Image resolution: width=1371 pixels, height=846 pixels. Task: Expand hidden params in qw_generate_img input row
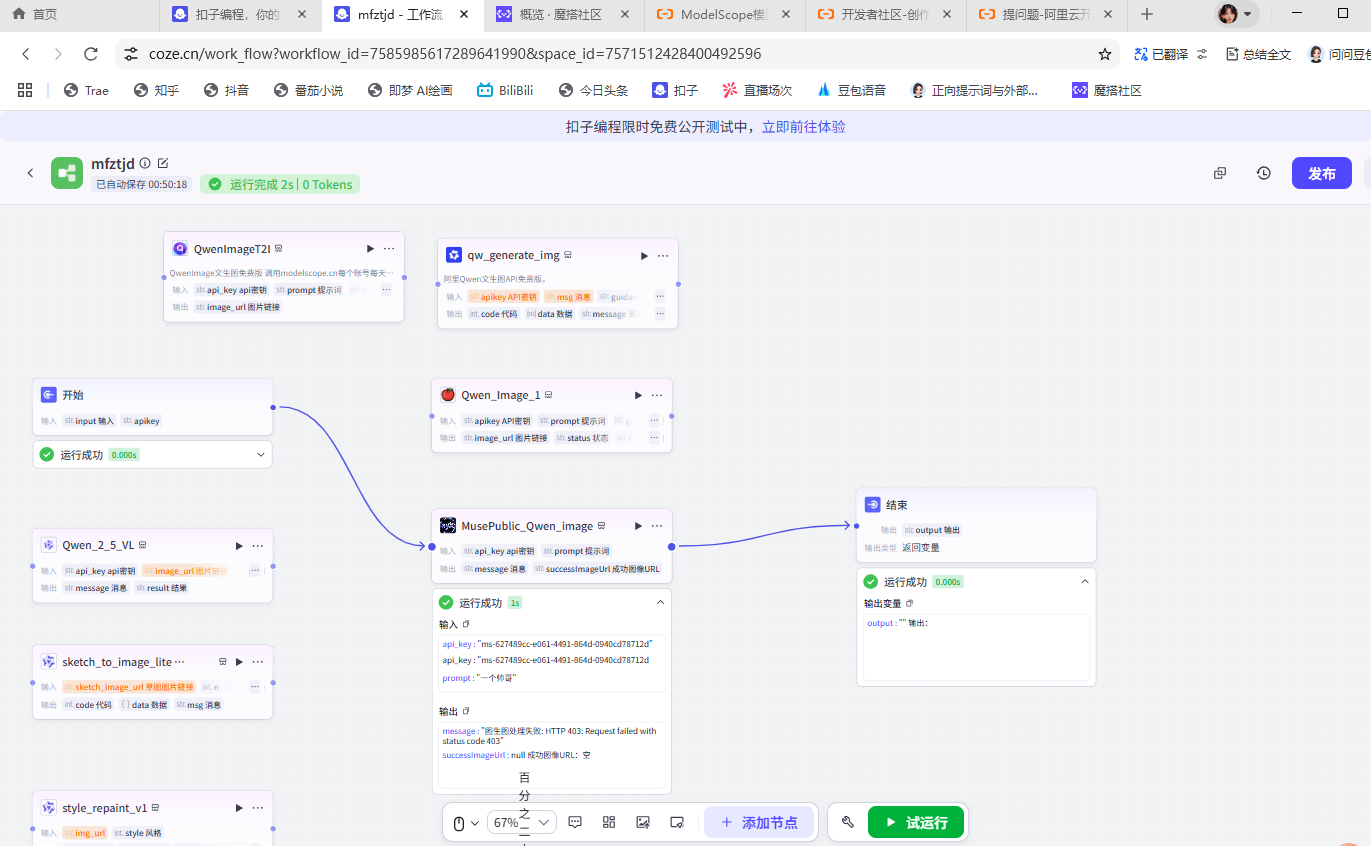click(x=660, y=296)
